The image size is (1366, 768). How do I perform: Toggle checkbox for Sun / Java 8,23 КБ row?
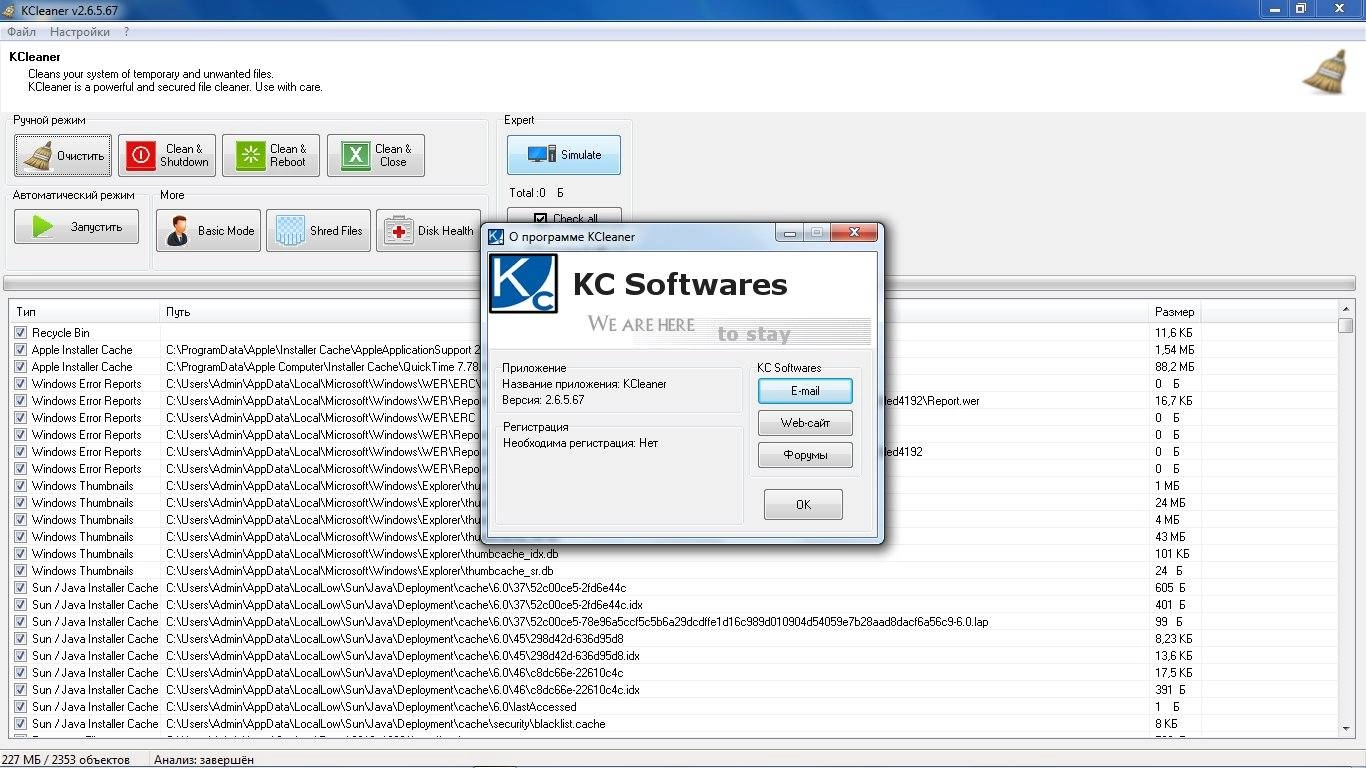click(20, 638)
